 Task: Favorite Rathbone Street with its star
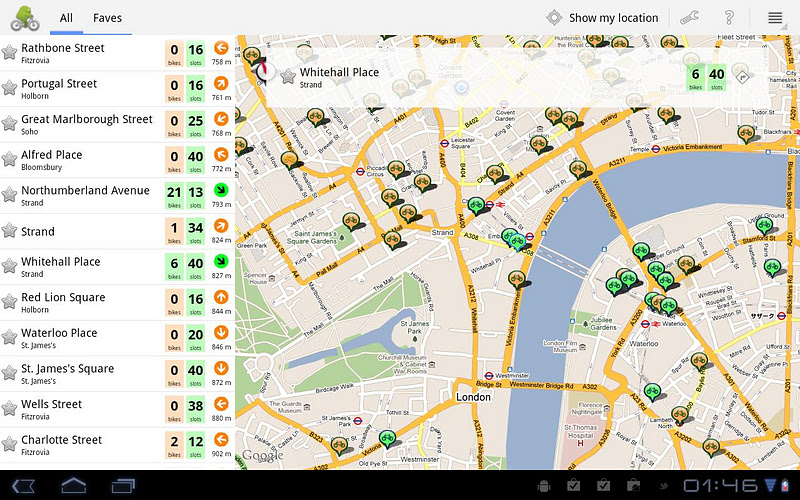9,52
